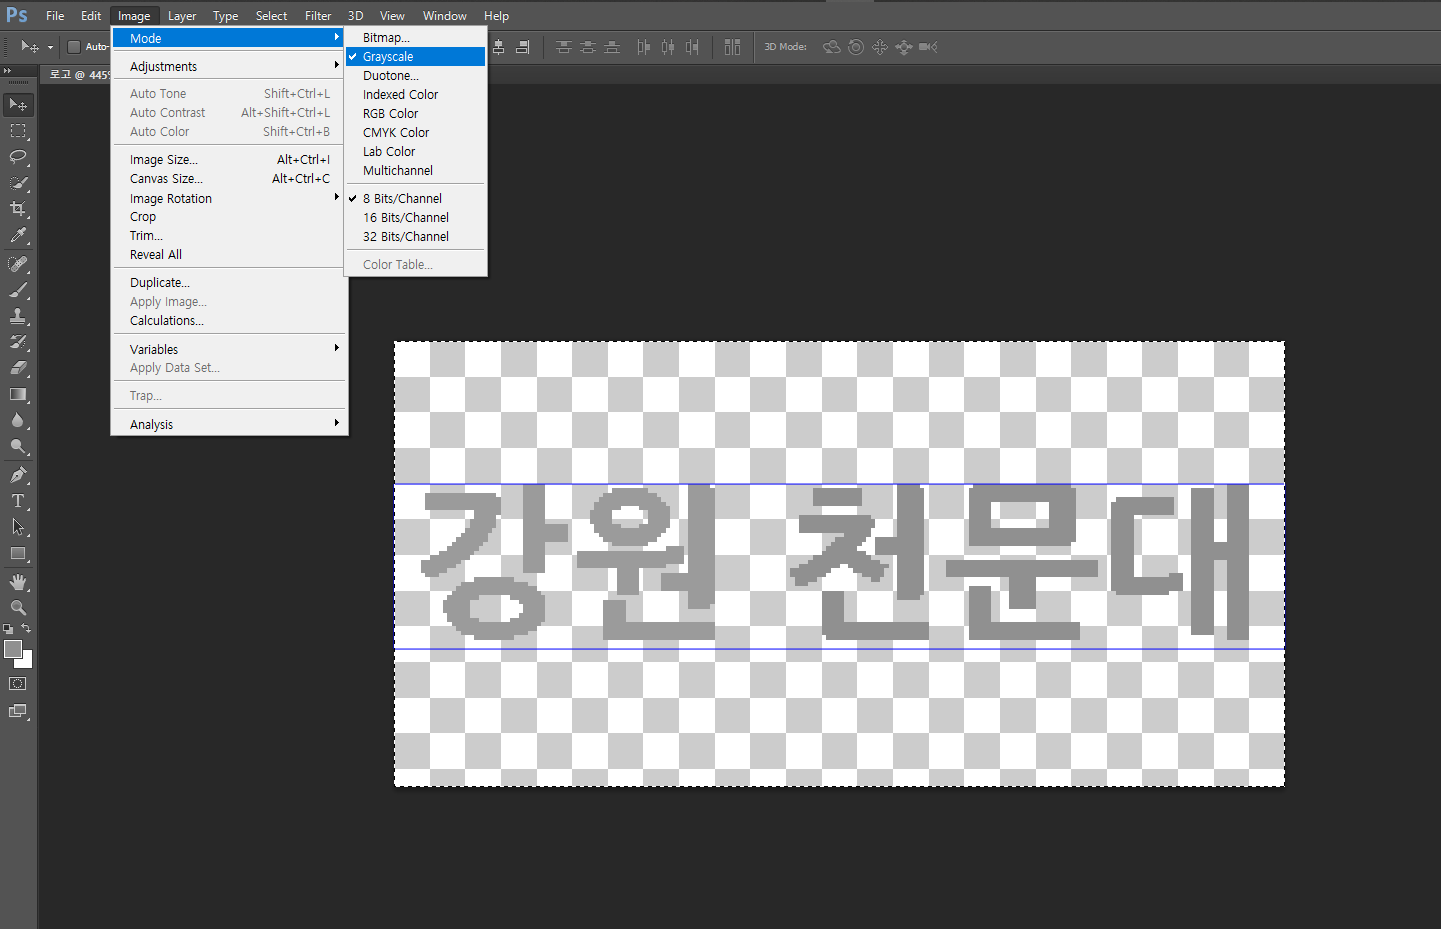Image resolution: width=1441 pixels, height=929 pixels.
Task: Change screen mode icon
Action: (18, 712)
